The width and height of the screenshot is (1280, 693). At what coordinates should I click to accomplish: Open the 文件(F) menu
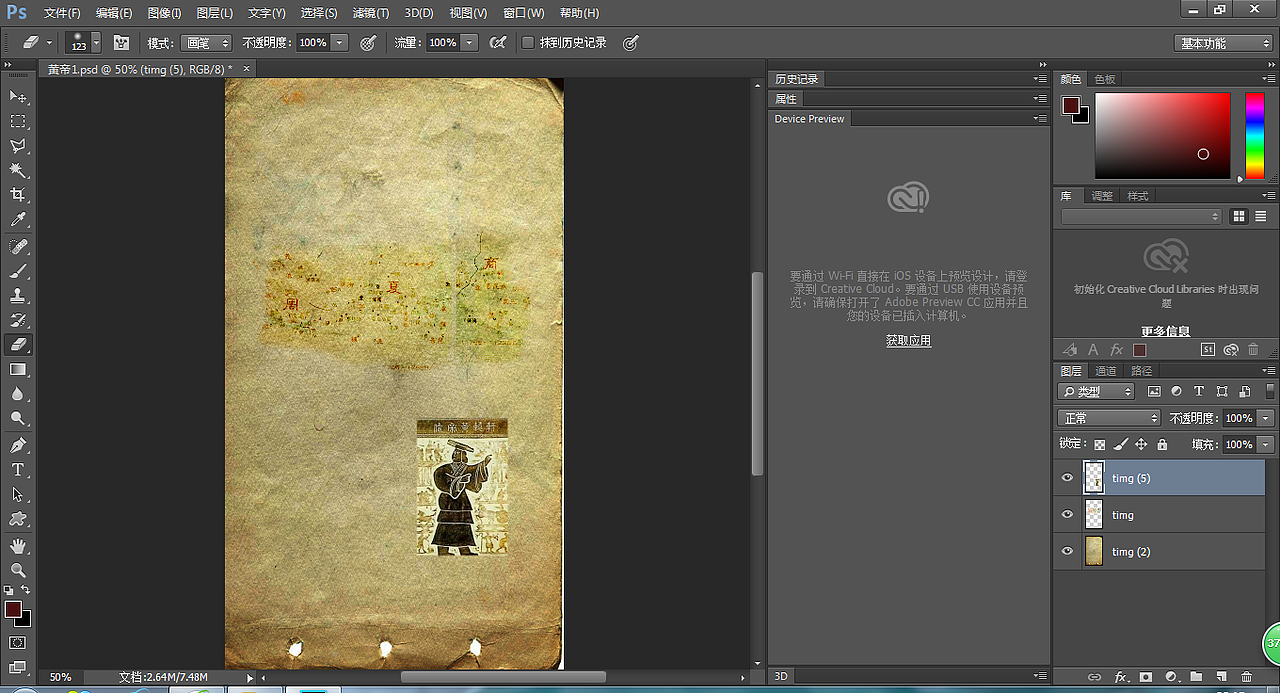[x=61, y=13]
